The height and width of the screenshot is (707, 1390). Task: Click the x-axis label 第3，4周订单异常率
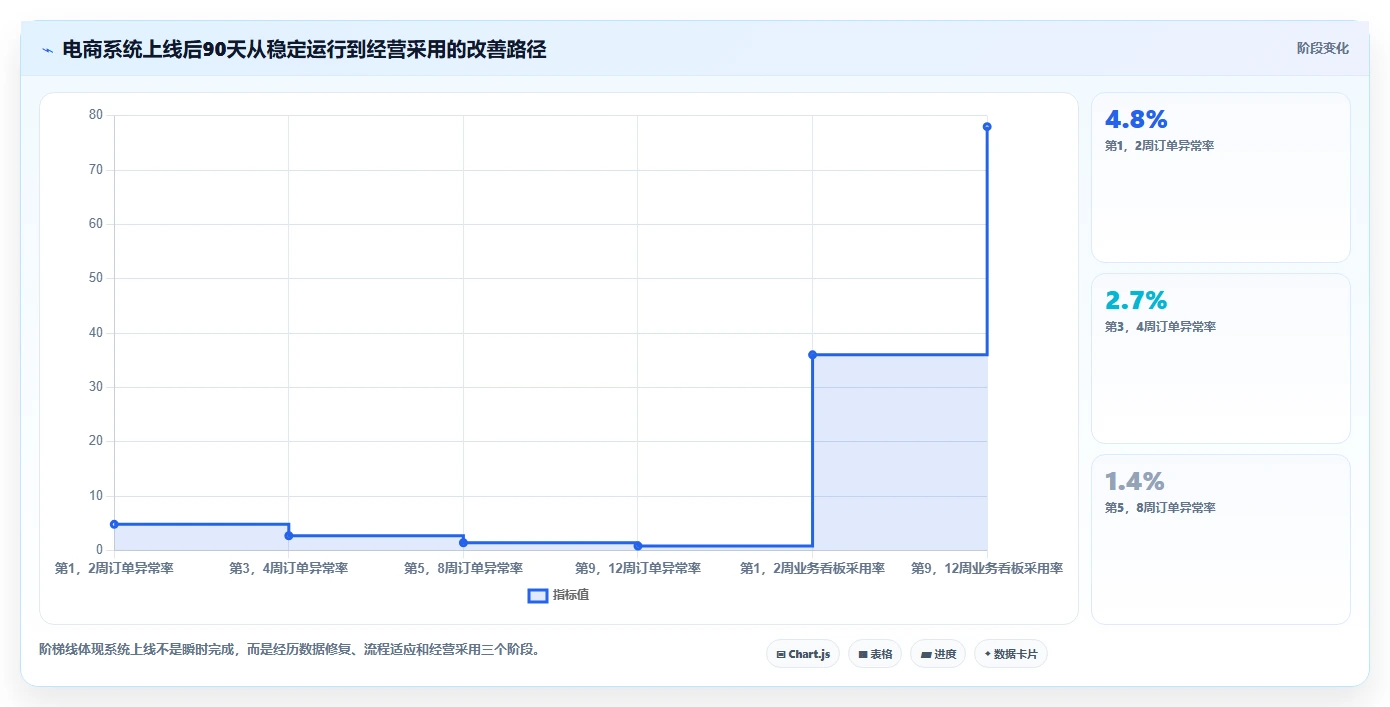pyautogui.click(x=289, y=568)
